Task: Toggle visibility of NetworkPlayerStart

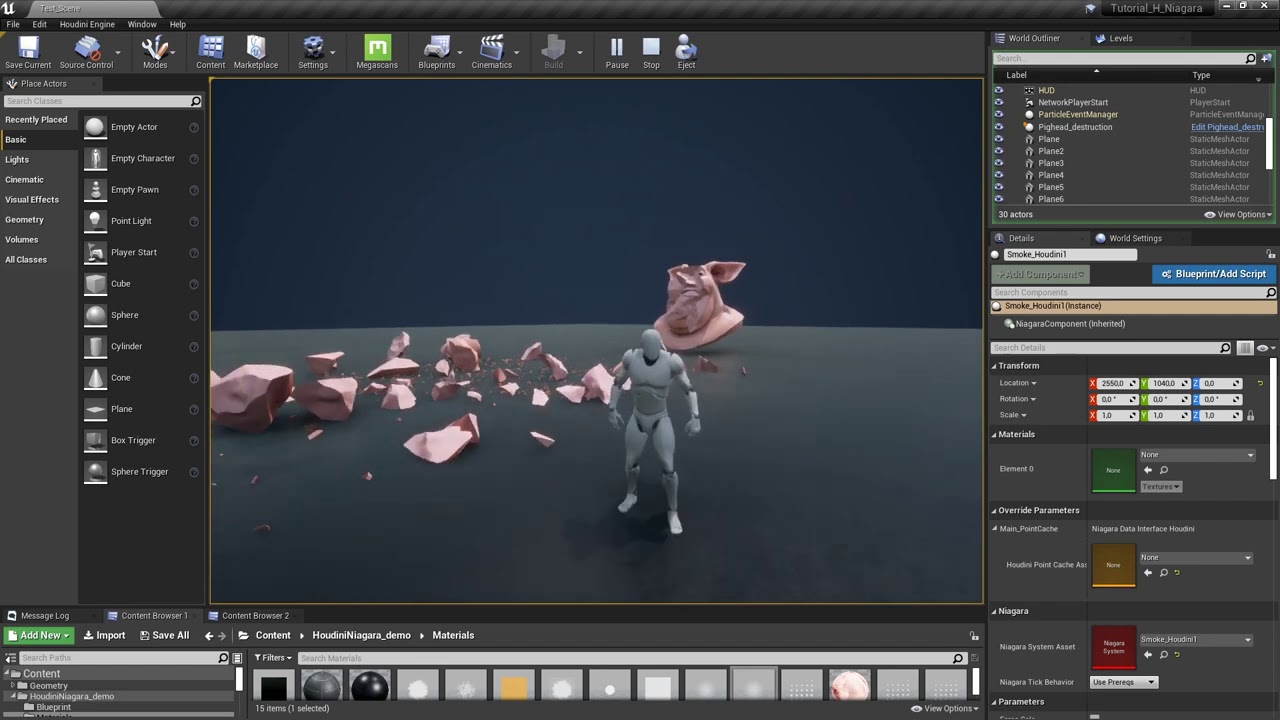Action: click(x=998, y=102)
